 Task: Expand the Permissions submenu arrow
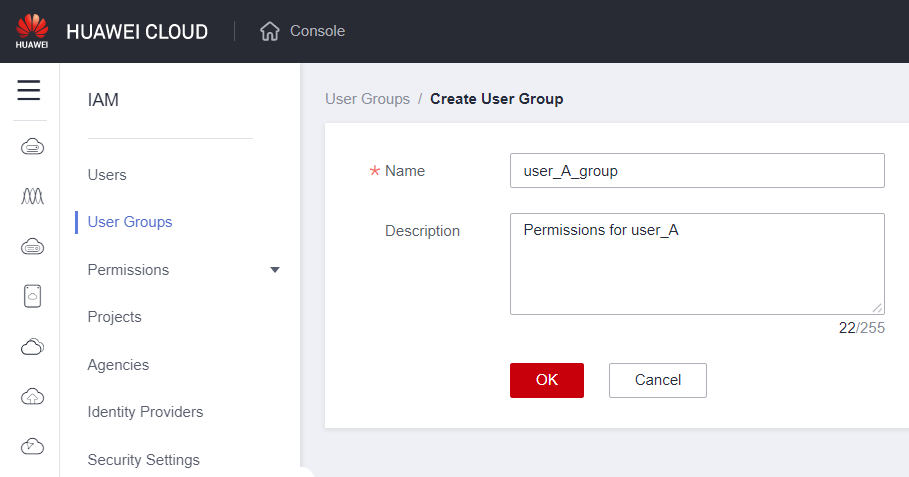tap(275, 270)
